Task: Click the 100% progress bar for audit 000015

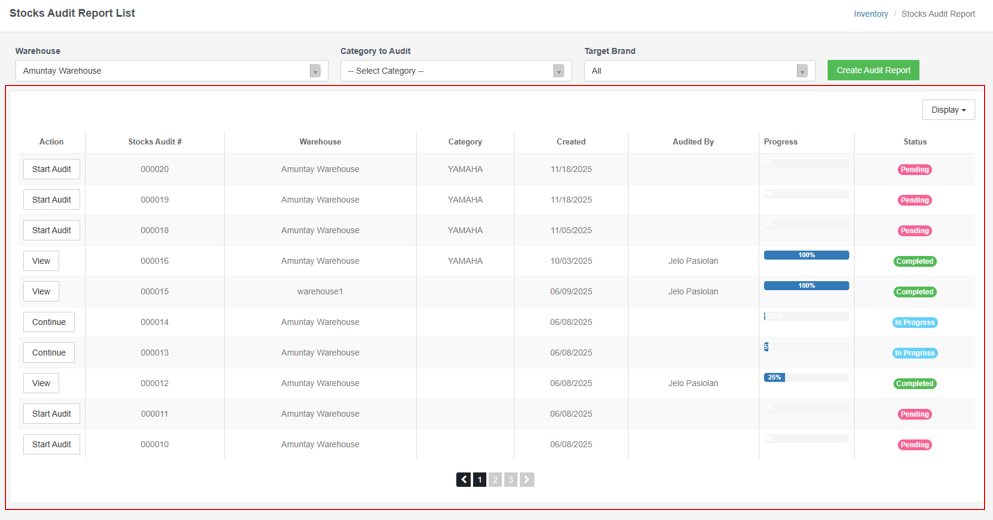Action: [x=806, y=286]
